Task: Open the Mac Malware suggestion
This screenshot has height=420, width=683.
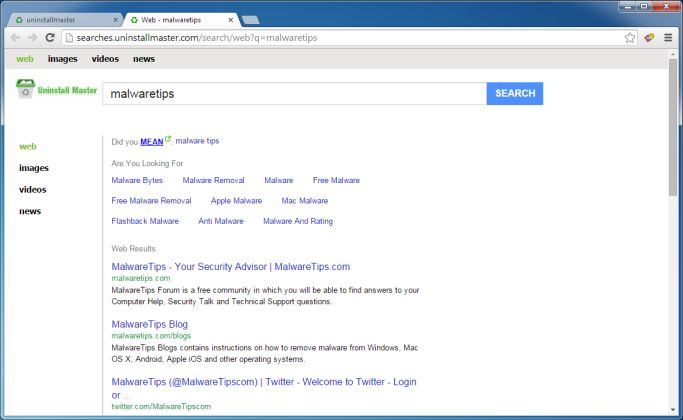Action: pos(305,201)
